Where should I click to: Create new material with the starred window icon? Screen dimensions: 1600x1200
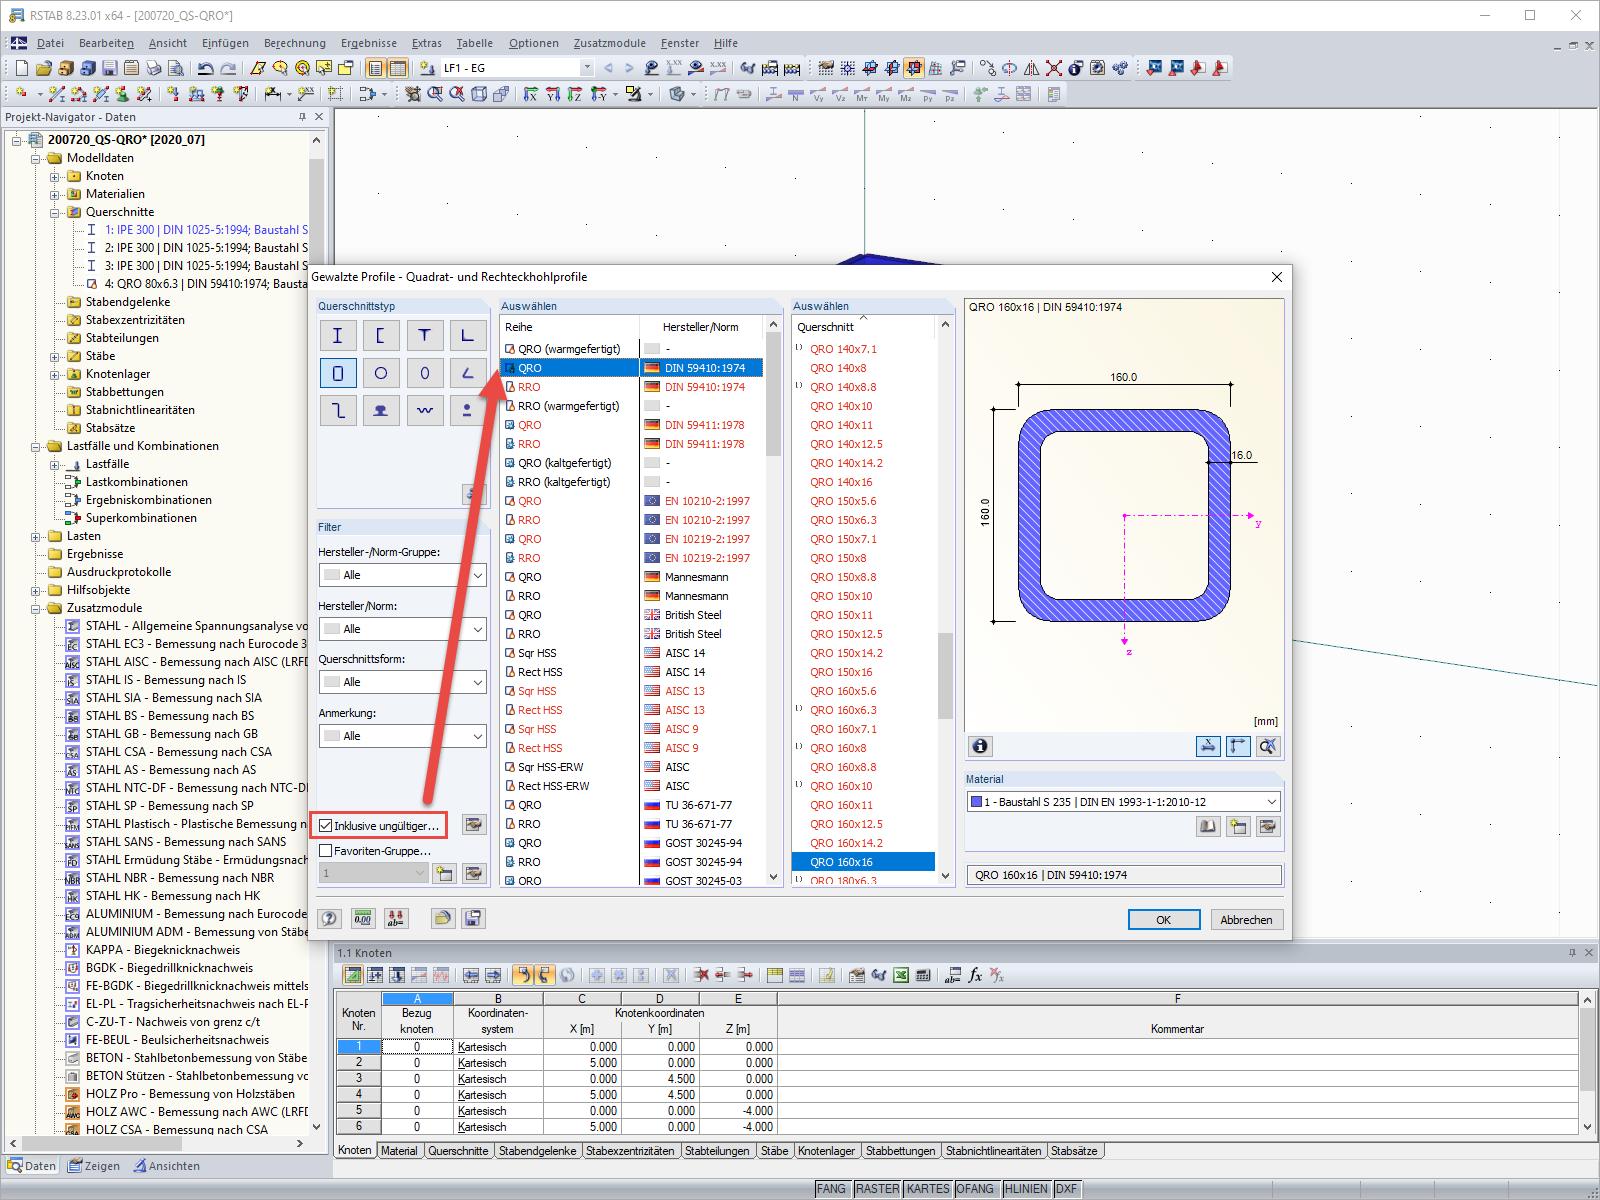click(1238, 826)
